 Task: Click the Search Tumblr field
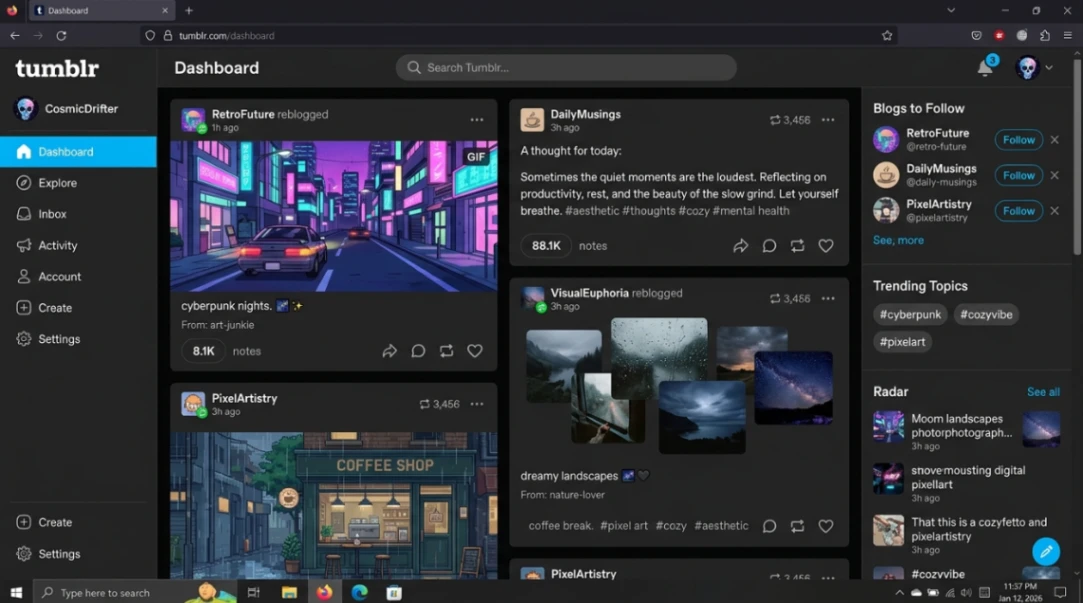pyautogui.click(x=566, y=68)
